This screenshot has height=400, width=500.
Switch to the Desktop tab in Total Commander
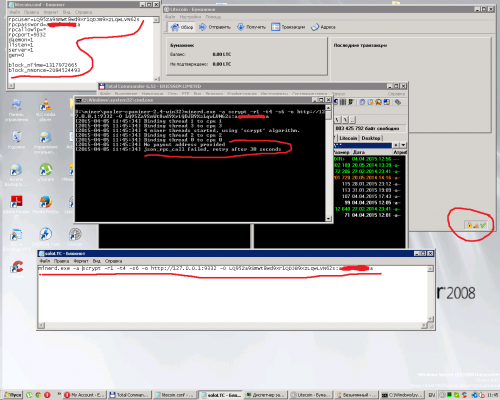point(371,138)
